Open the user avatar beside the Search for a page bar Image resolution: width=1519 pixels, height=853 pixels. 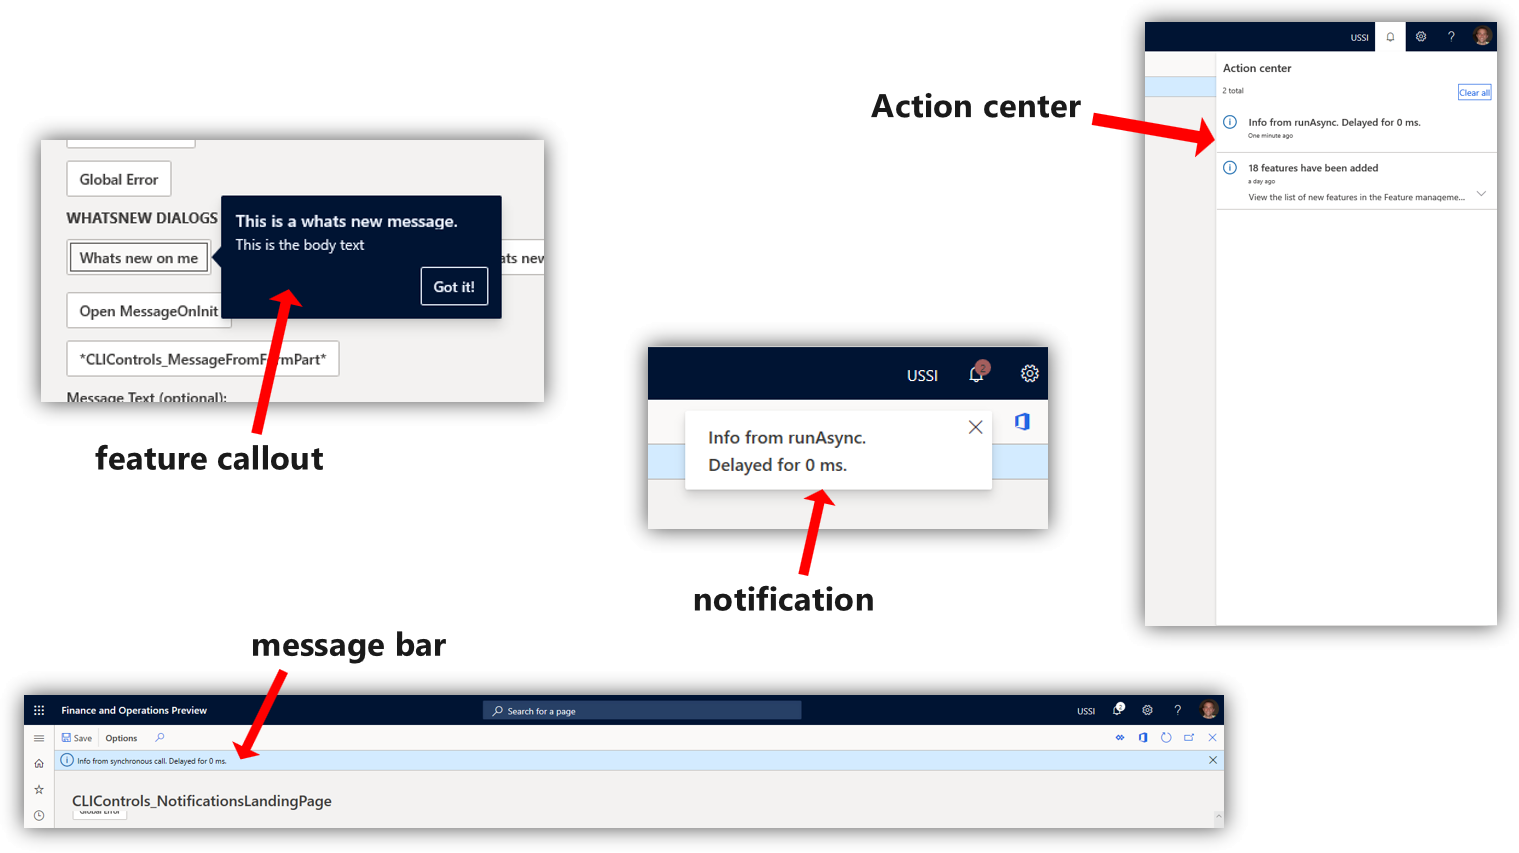tap(1209, 710)
